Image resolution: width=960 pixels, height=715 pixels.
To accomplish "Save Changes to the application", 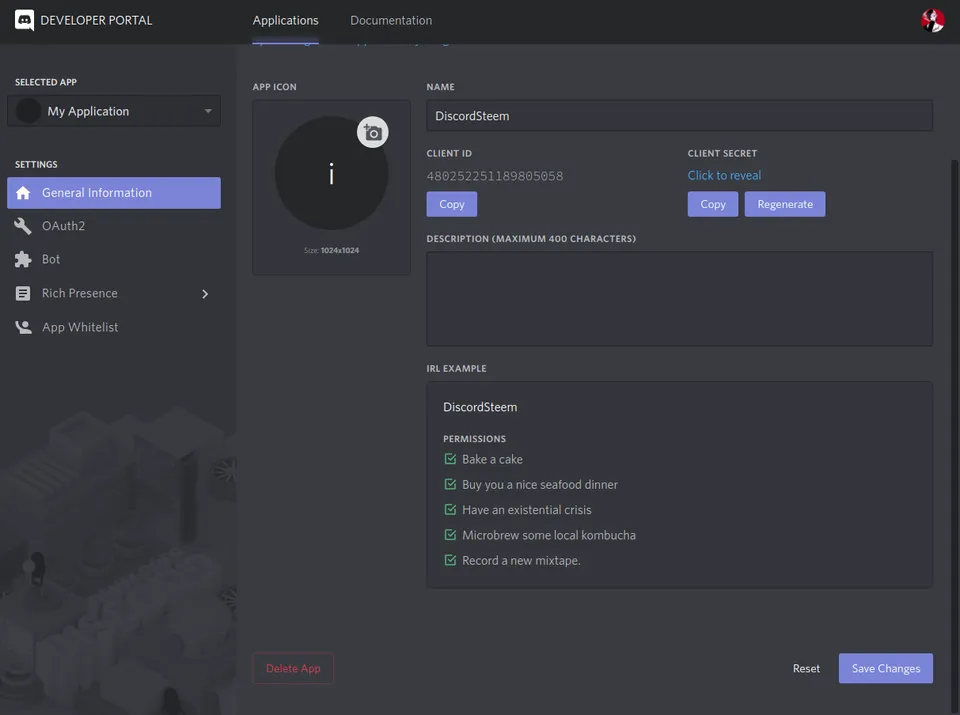I will coord(886,668).
